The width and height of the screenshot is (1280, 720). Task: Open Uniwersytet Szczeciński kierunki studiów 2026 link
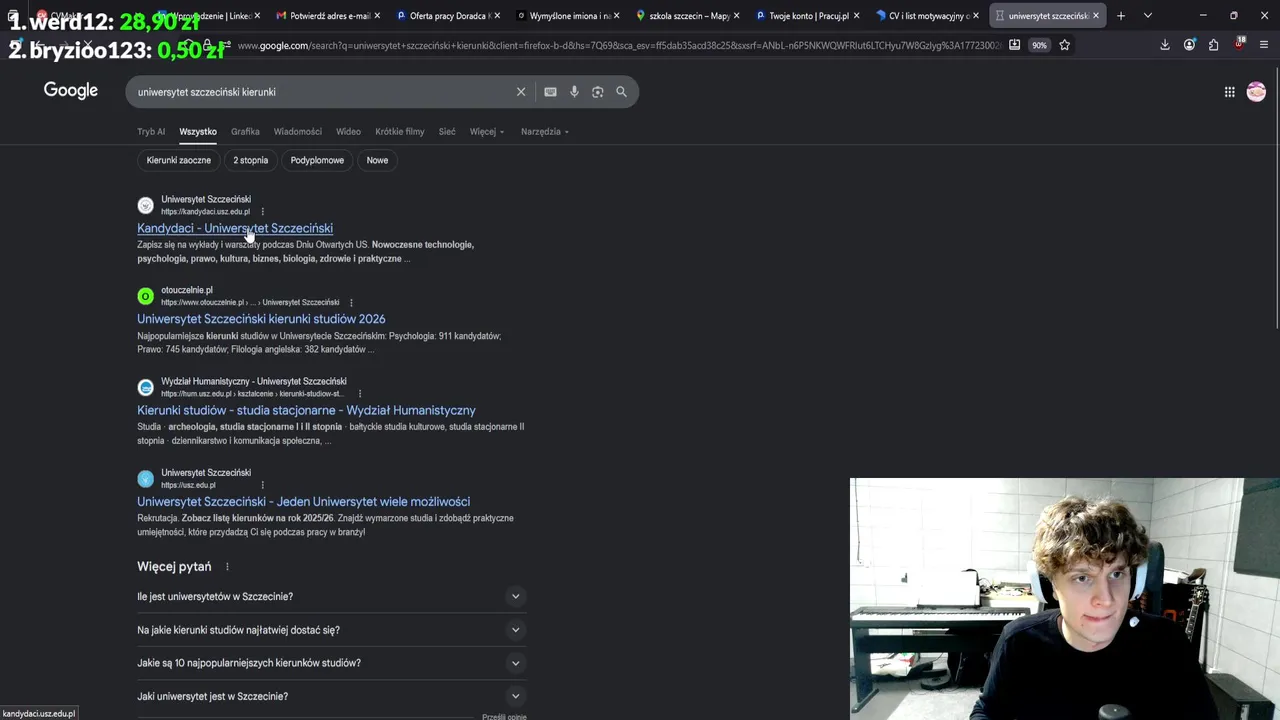point(261,319)
